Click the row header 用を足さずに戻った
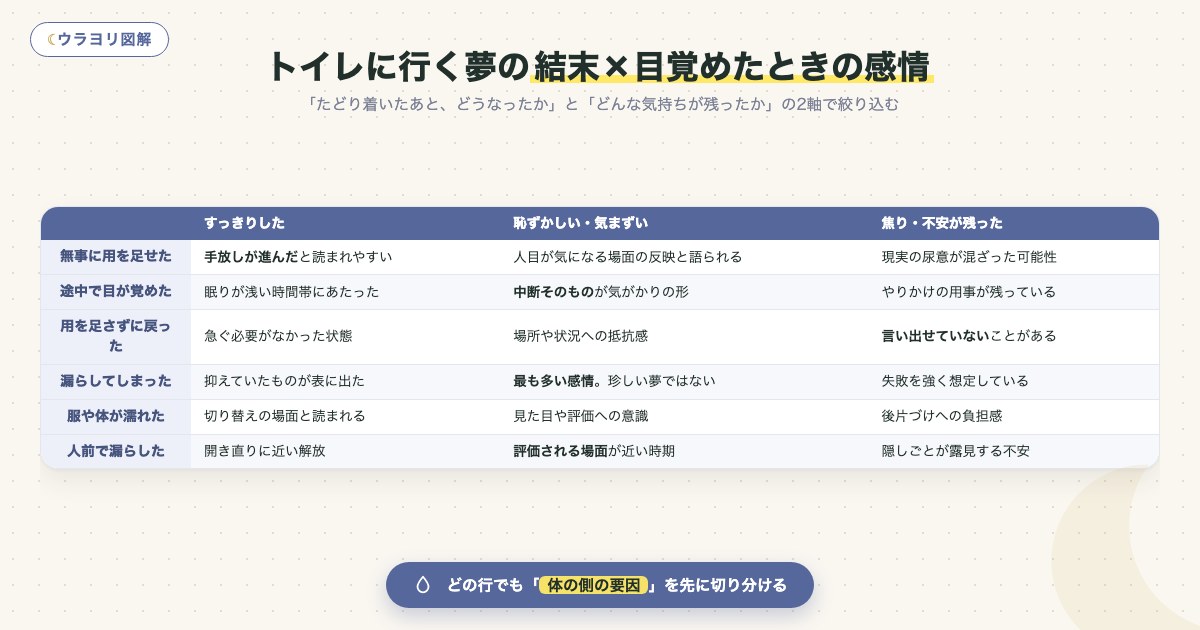1200x630 pixels. click(x=116, y=337)
